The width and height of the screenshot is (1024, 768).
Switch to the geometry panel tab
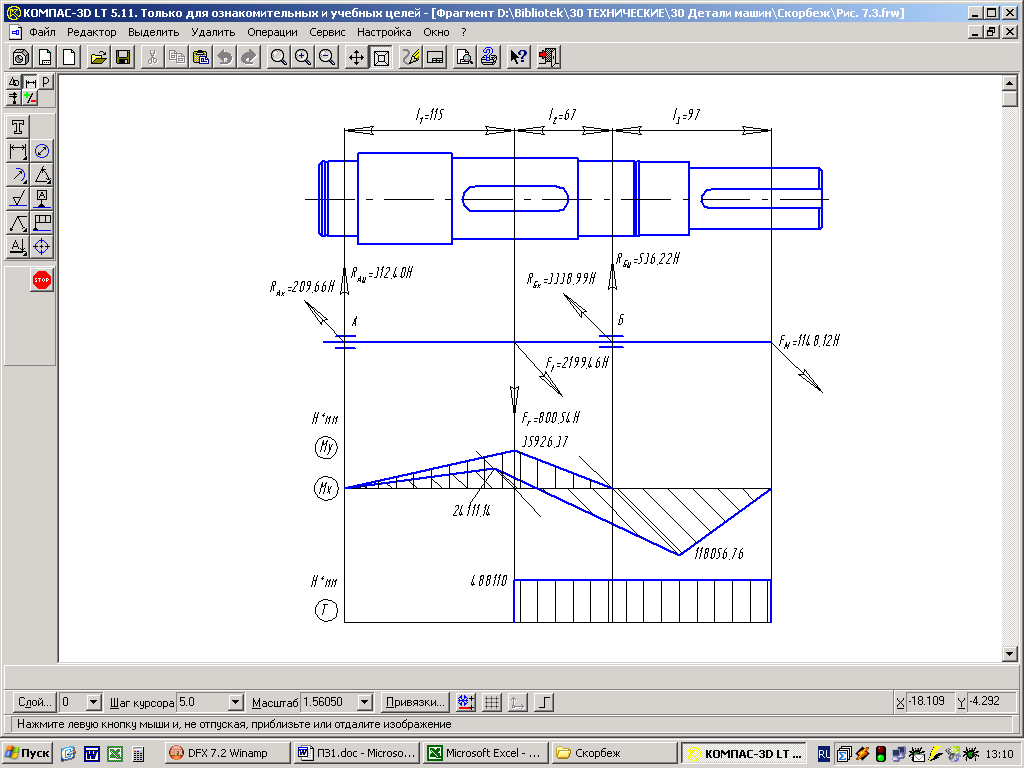14,82
